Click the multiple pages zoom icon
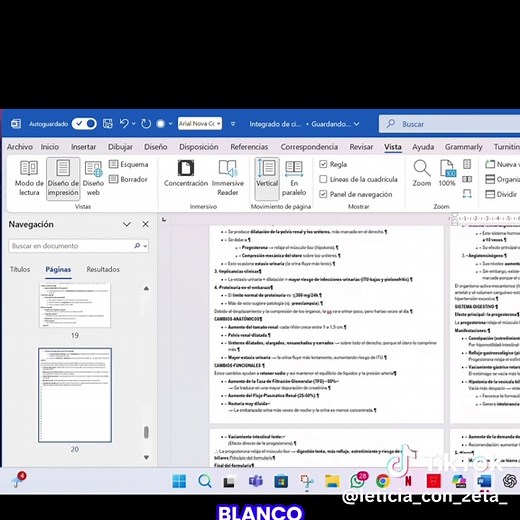 [x=467, y=179]
